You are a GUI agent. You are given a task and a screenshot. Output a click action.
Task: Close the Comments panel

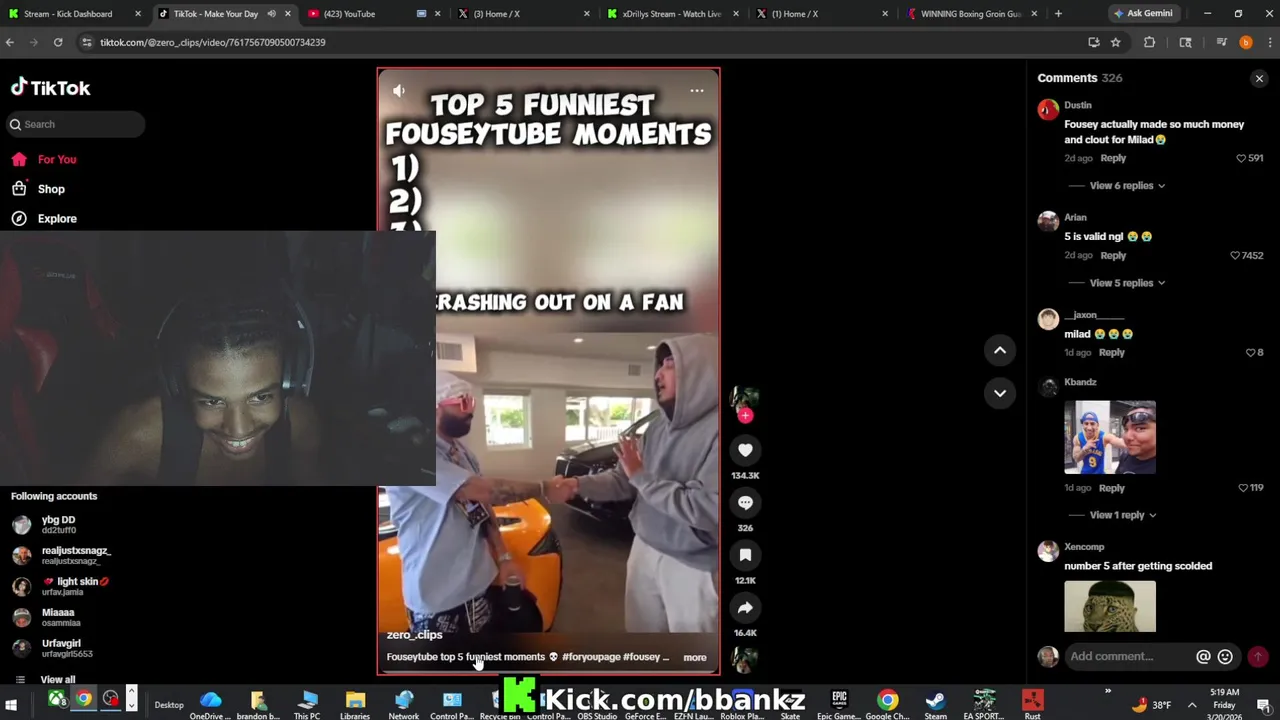[x=1259, y=78]
